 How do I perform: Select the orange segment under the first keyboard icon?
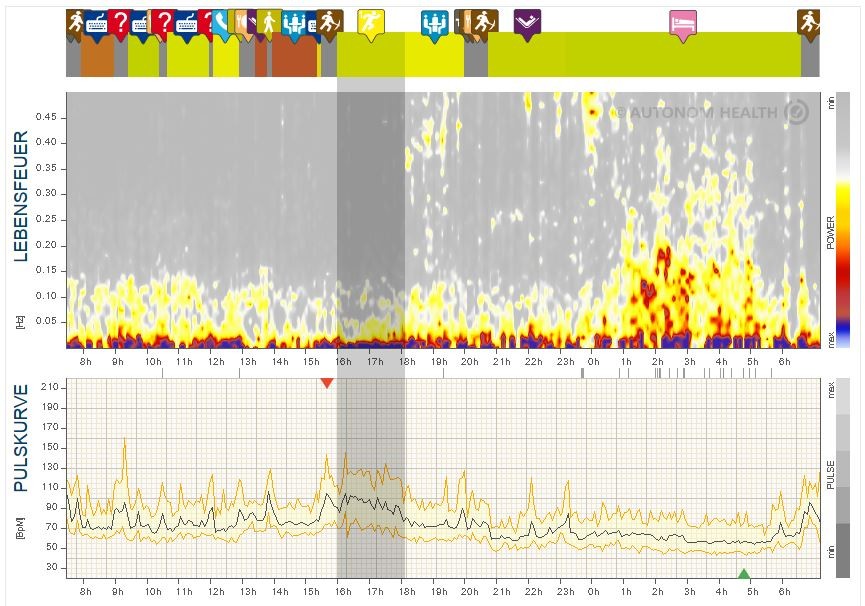97,57
